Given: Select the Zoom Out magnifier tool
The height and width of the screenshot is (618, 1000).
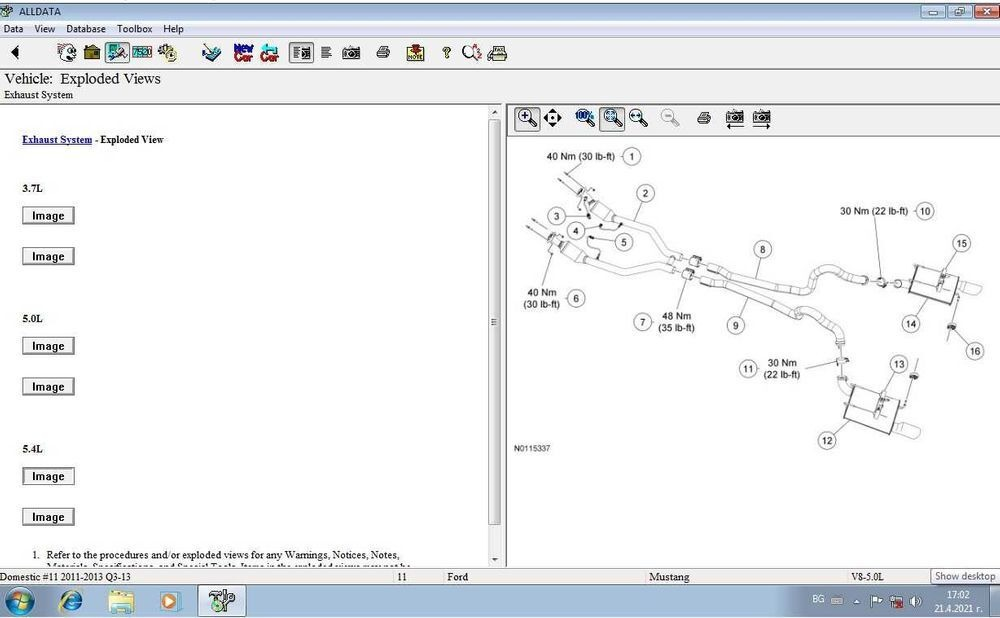Looking at the screenshot, I should (670, 118).
